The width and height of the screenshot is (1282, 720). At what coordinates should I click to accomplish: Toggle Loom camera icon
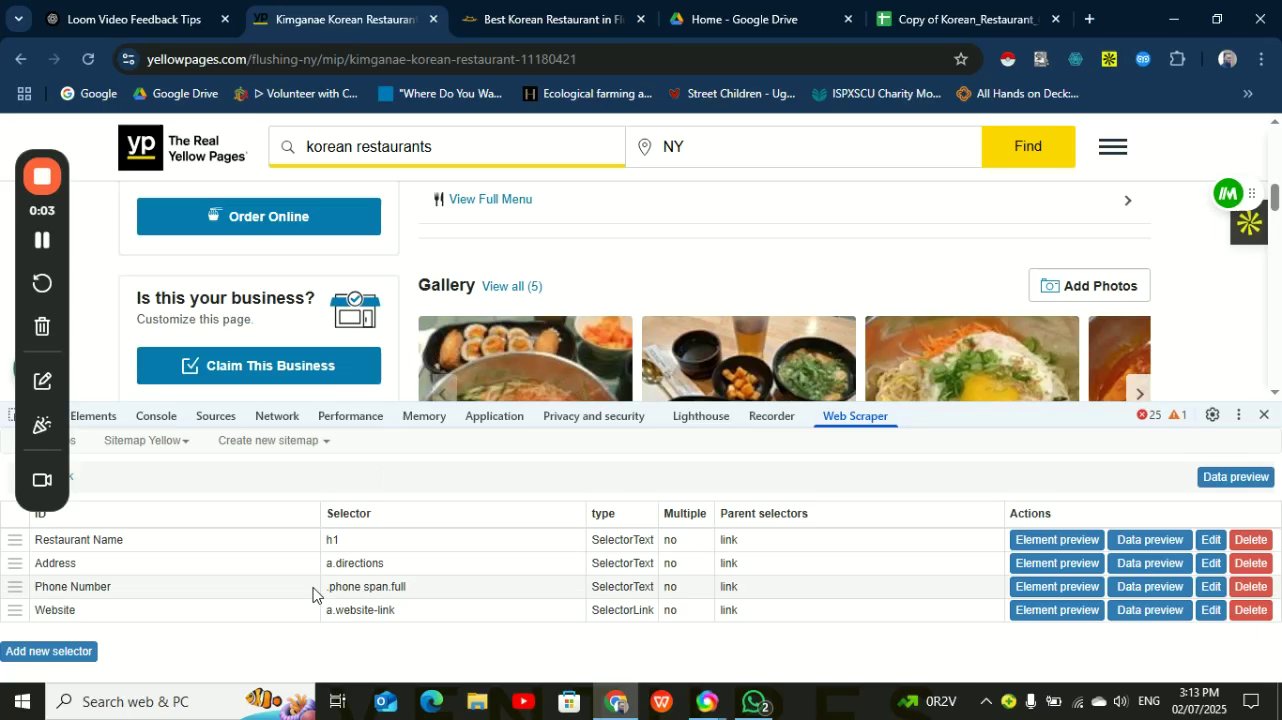click(42, 480)
